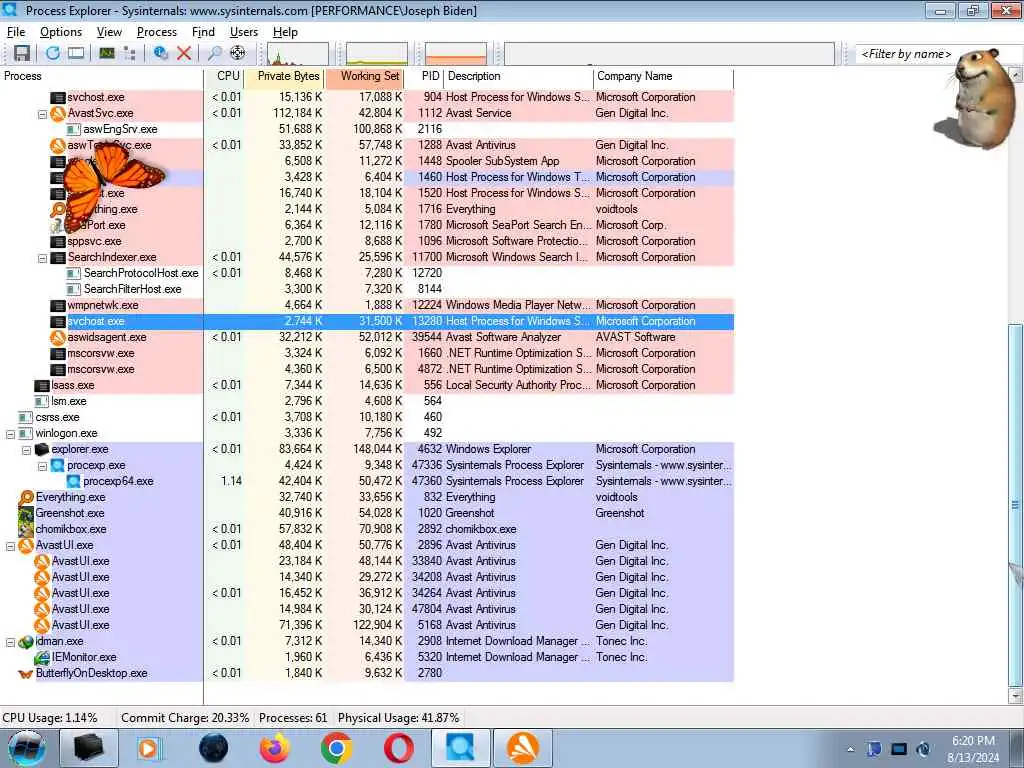The image size is (1024, 768).
Task: Collapse the AvastSvc.exe tree node
Action: (x=42, y=114)
